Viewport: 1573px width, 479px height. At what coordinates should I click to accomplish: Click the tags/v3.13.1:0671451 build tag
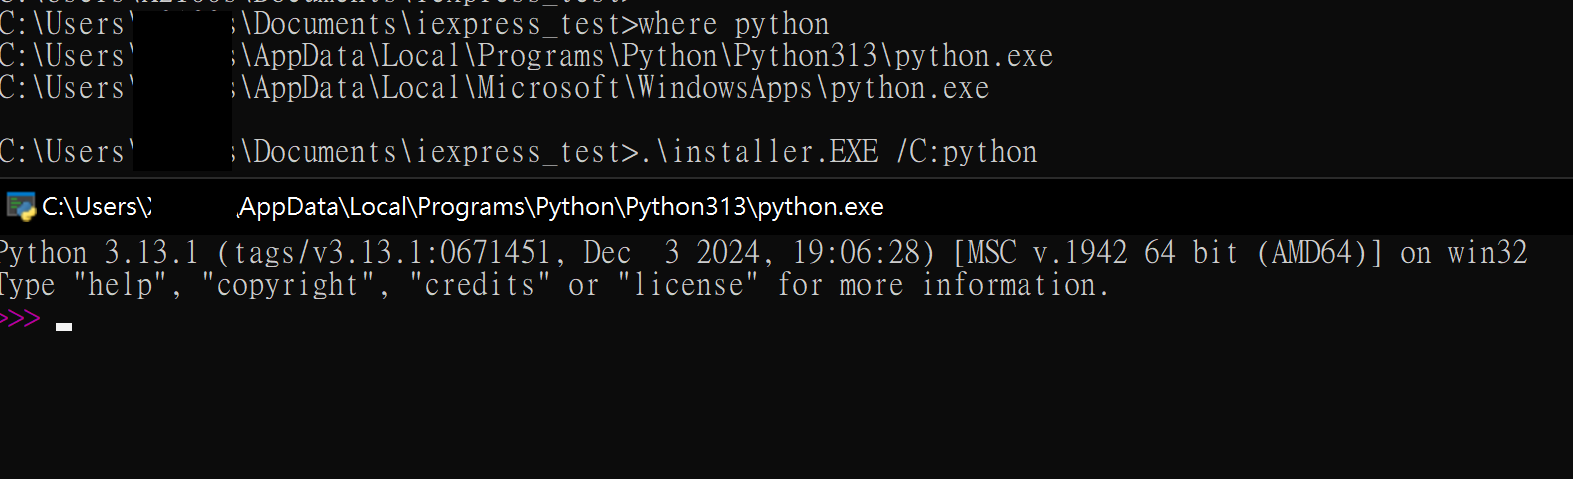(391, 253)
